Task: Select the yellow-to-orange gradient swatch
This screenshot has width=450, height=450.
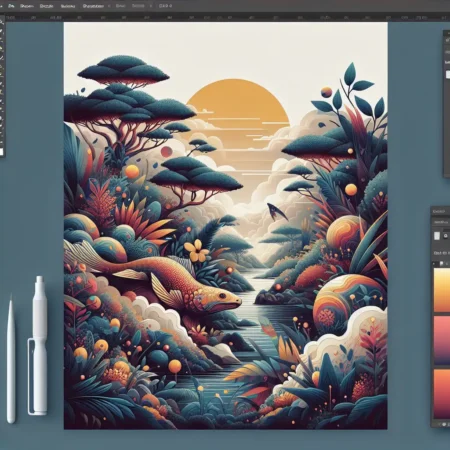Action: 442,289
